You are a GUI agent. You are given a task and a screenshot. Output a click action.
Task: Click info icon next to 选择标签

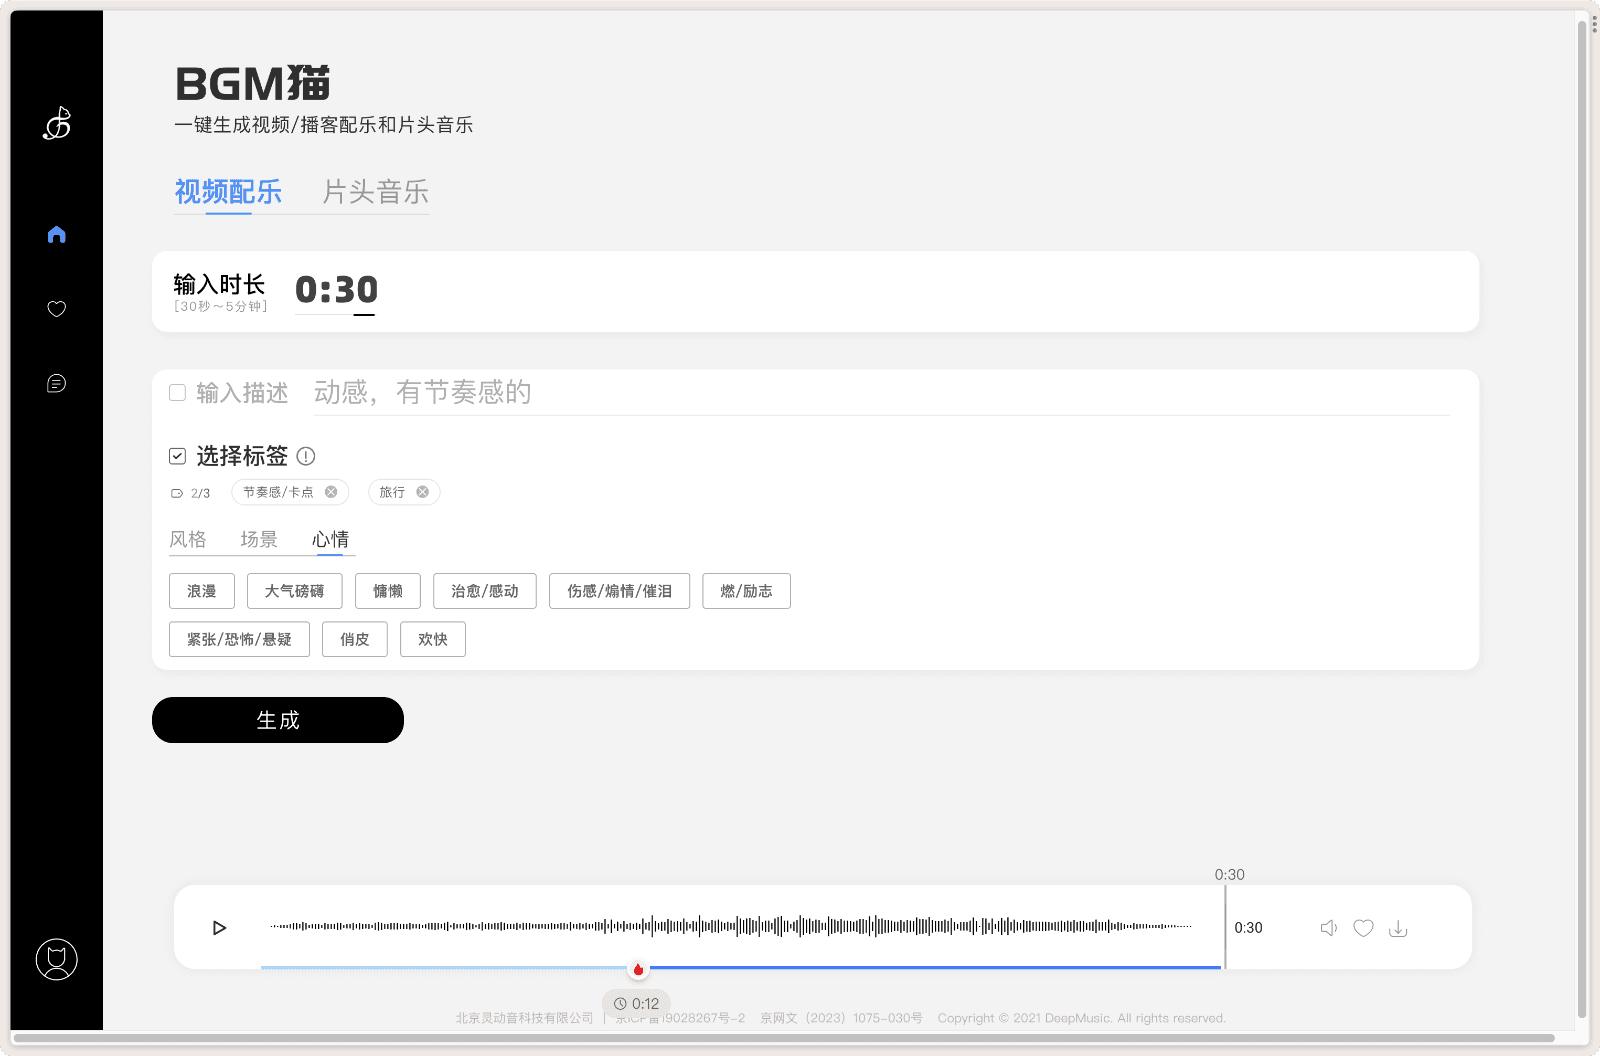click(306, 456)
